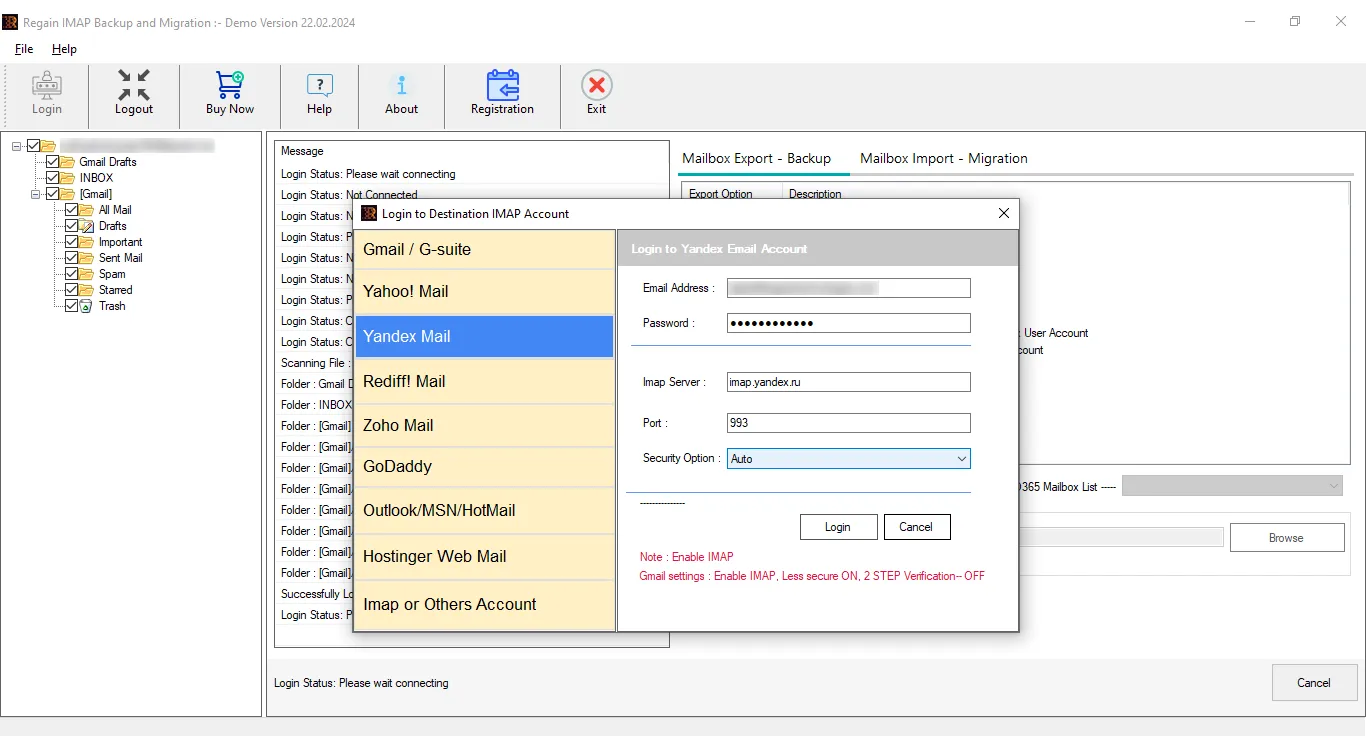1366x736 pixels.
Task: Open the Security Option dropdown
Action: [x=849, y=458]
